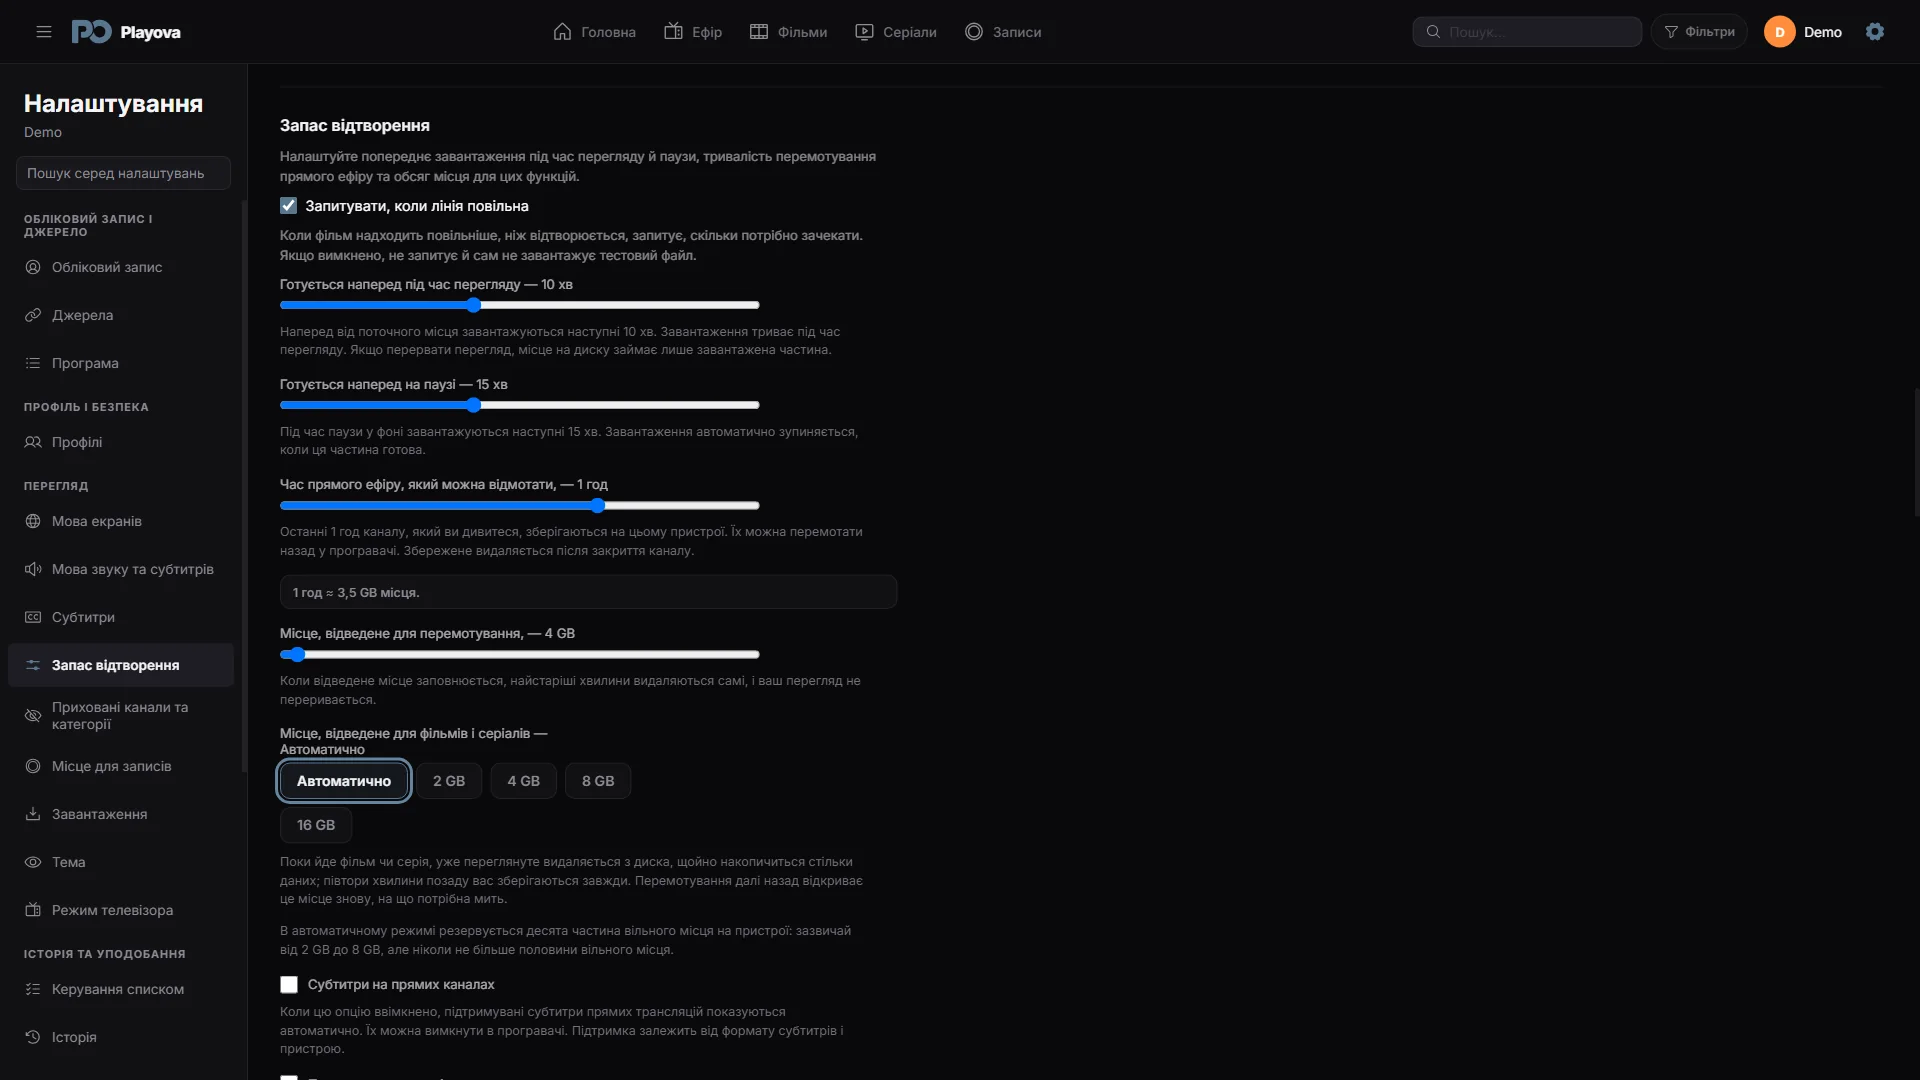Open the Фільтри button
The height and width of the screenshot is (1080, 1920).
tap(1699, 32)
